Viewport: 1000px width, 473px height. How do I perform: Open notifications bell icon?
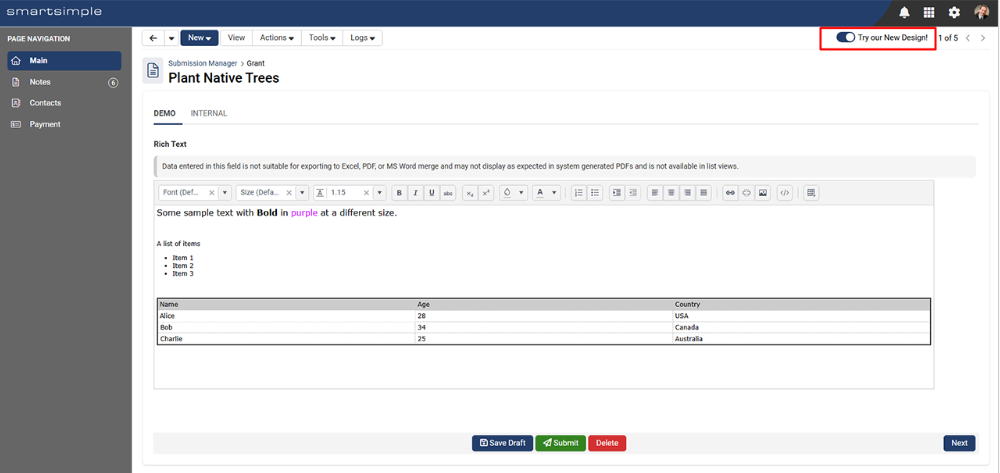point(904,13)
